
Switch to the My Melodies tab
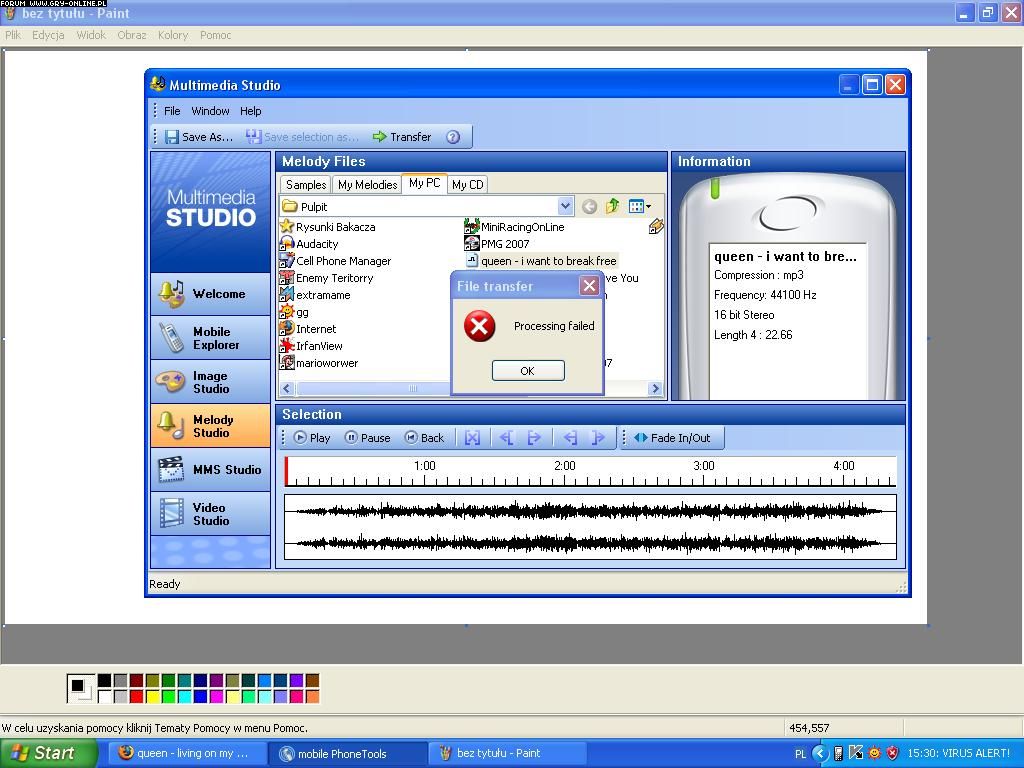[x=368, y=185]
